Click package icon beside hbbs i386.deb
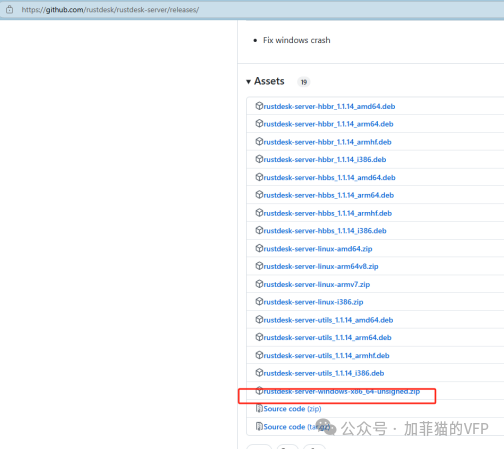504x449 pixels. point(259,231)
